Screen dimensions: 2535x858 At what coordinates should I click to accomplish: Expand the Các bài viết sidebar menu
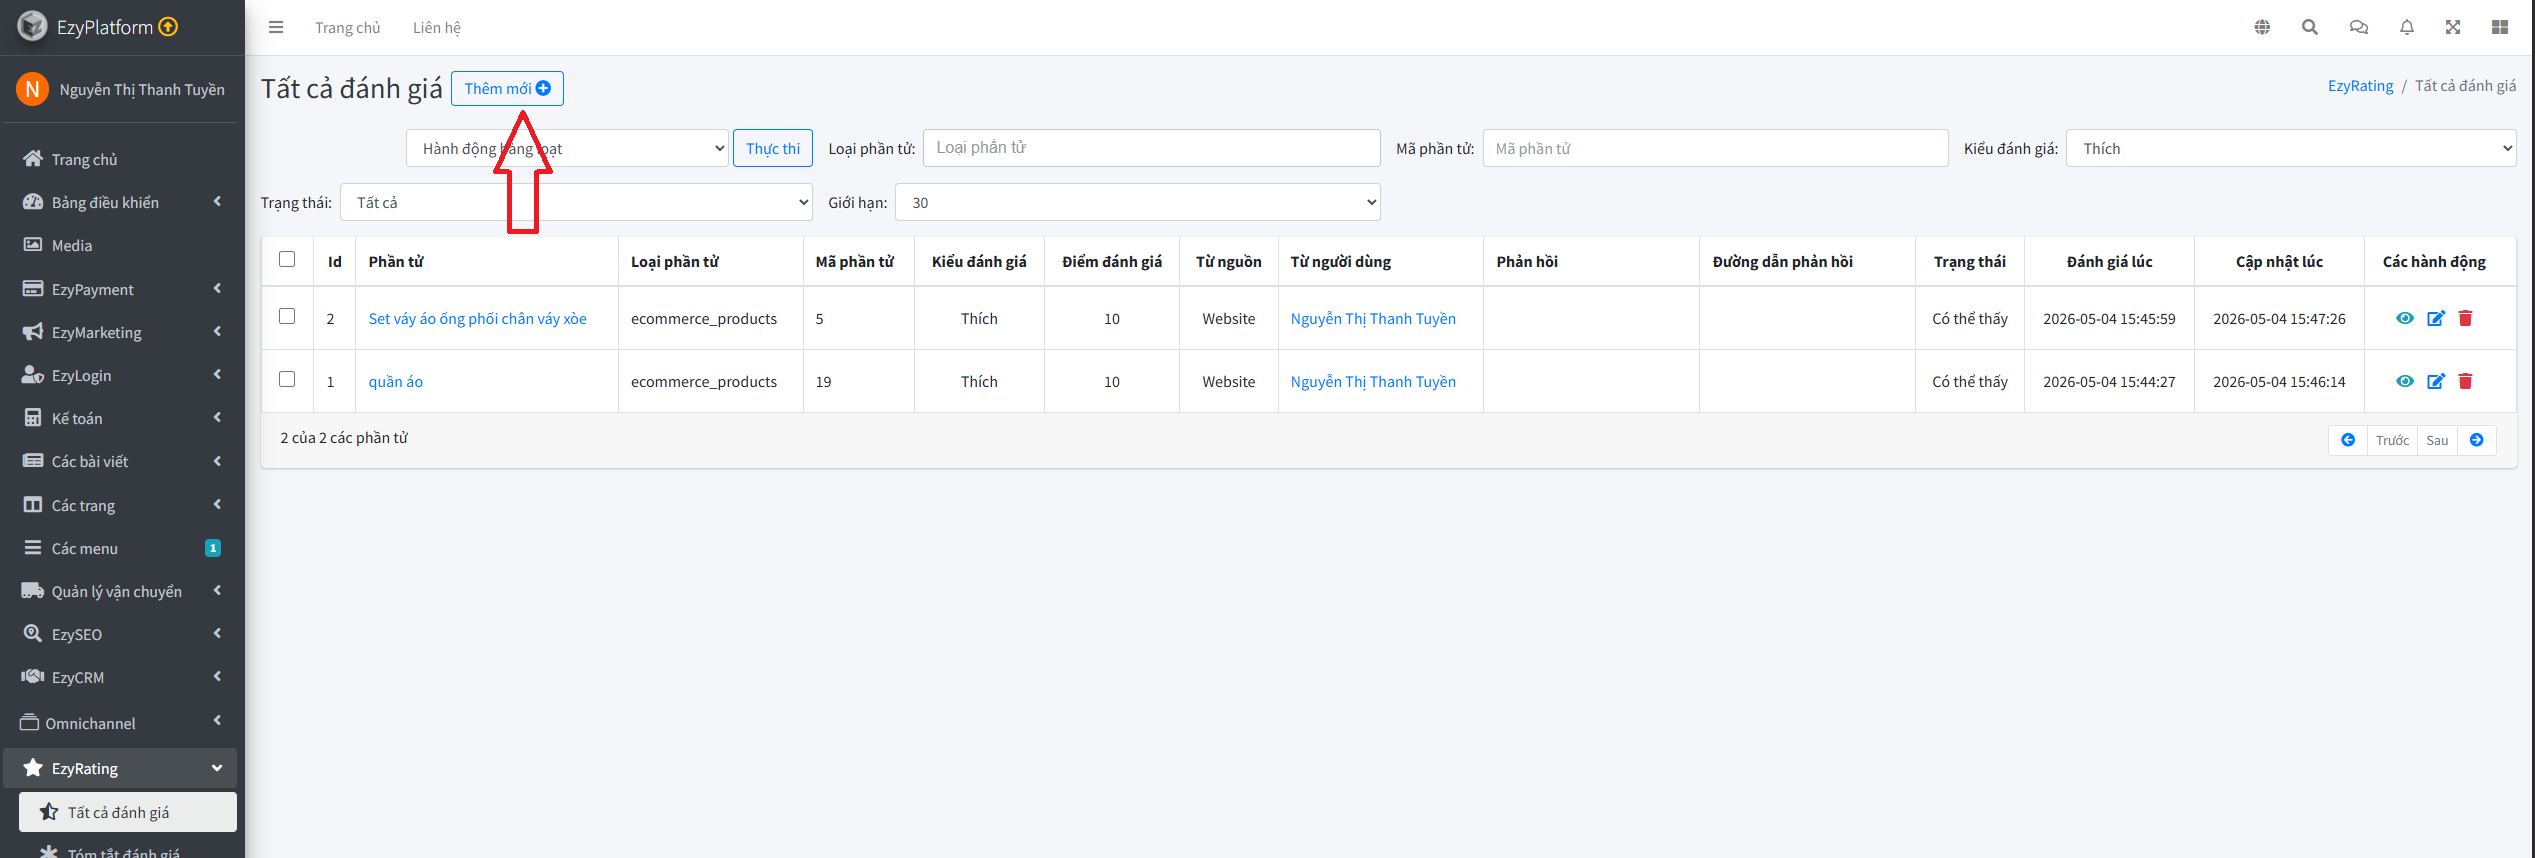pos(120,461)
